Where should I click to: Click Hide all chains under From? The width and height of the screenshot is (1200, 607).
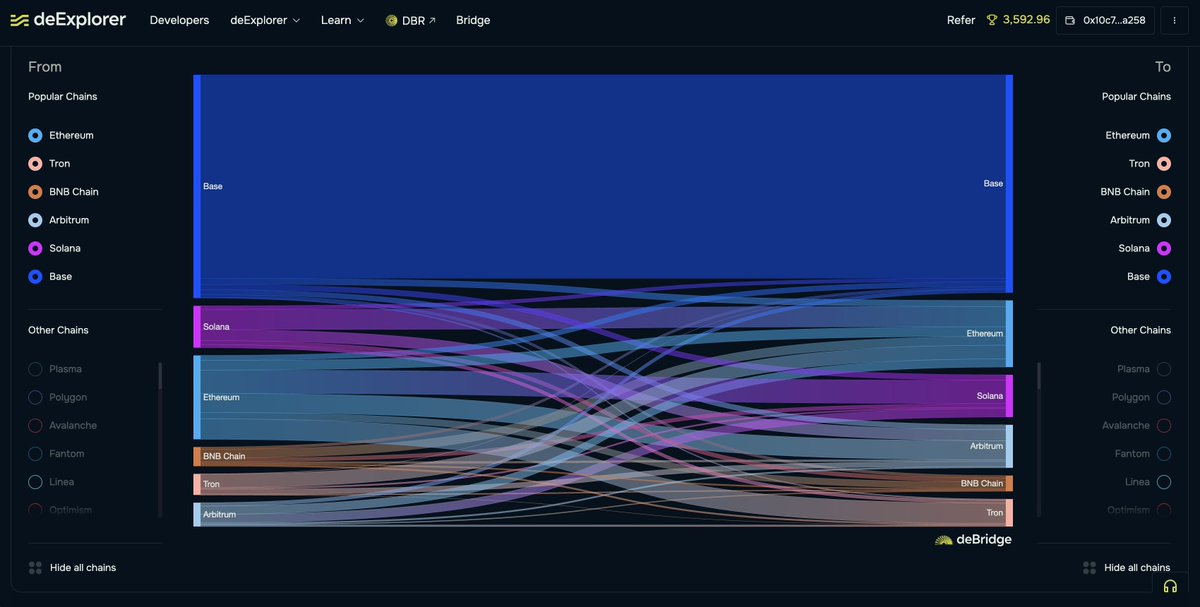pos(83,567)
